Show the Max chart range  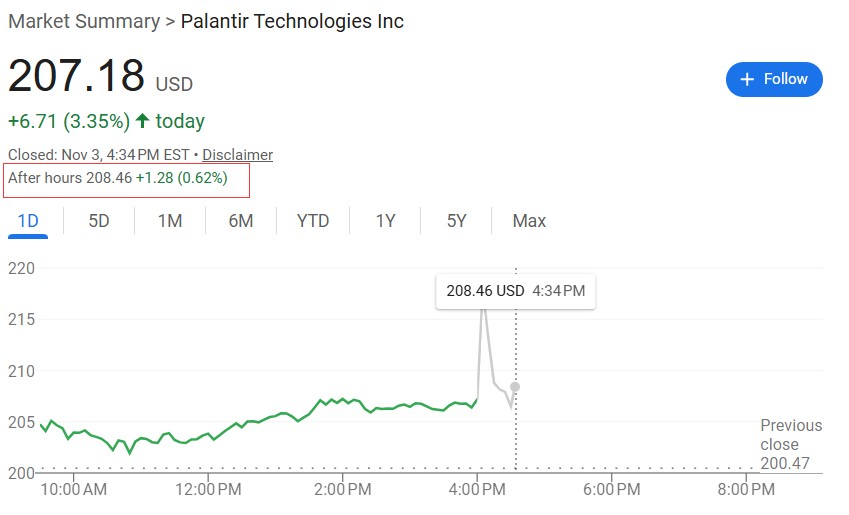pyautogui.click(x=529, y=221)
